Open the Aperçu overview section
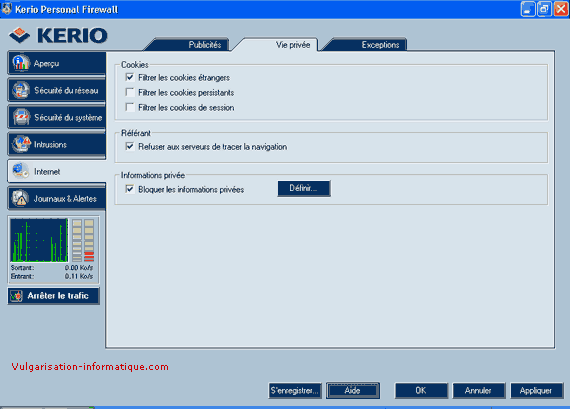This screenshot has height=409, width=570. click(57, 63)
